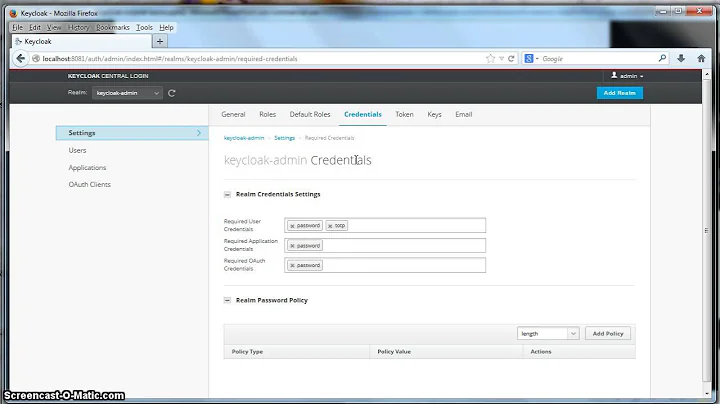Remove password tag from Required OAuth Credentials
The height and width of the screenshot is (404, 720).
click(x=292, y=265)
